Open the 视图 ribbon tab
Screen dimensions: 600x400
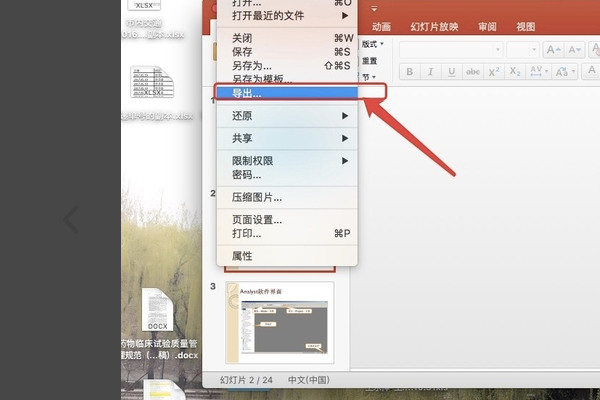click(525, 27)
